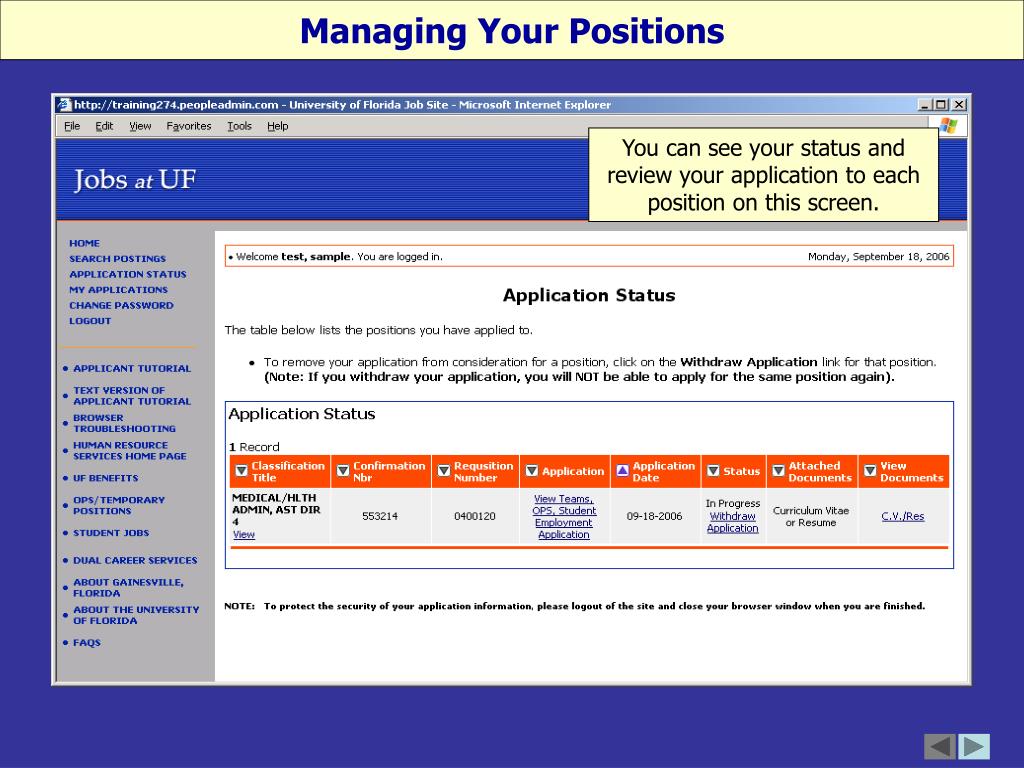
Task: Open View Teams, OPS, Student Employment Application
Action: 564,517
